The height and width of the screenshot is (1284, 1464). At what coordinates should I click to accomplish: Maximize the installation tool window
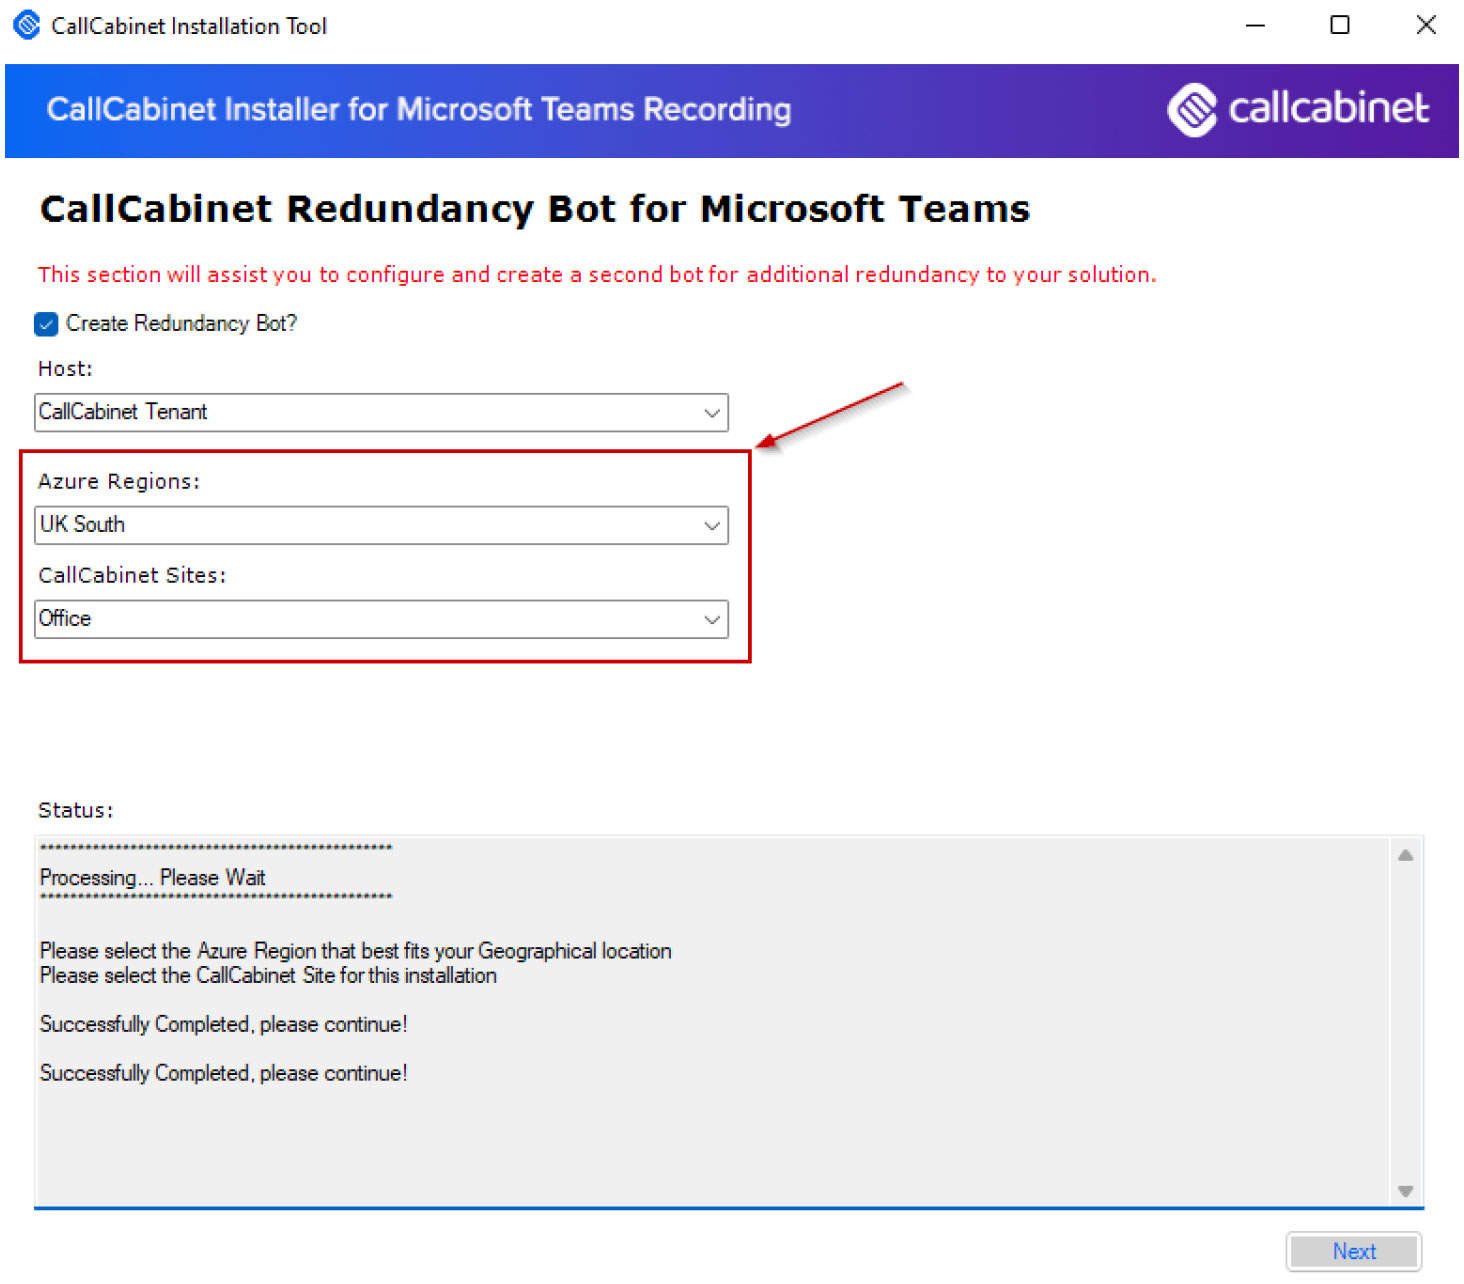pos(1340,25)
